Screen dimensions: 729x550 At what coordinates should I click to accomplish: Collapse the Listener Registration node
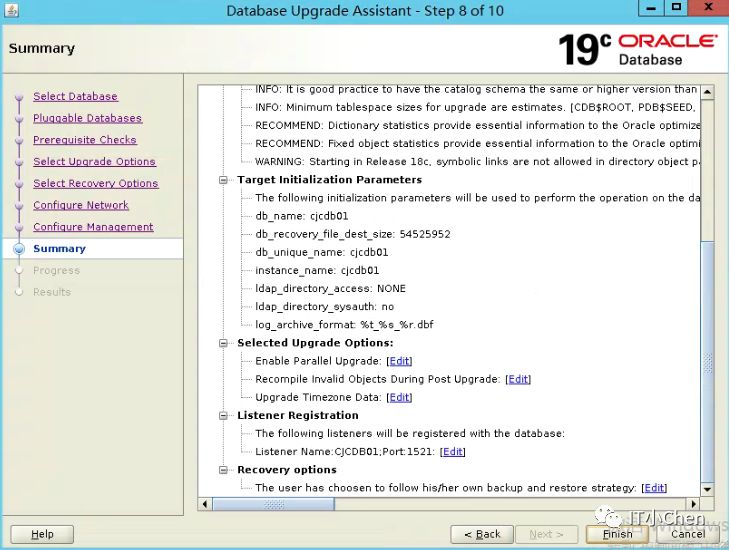pos(223,416)
